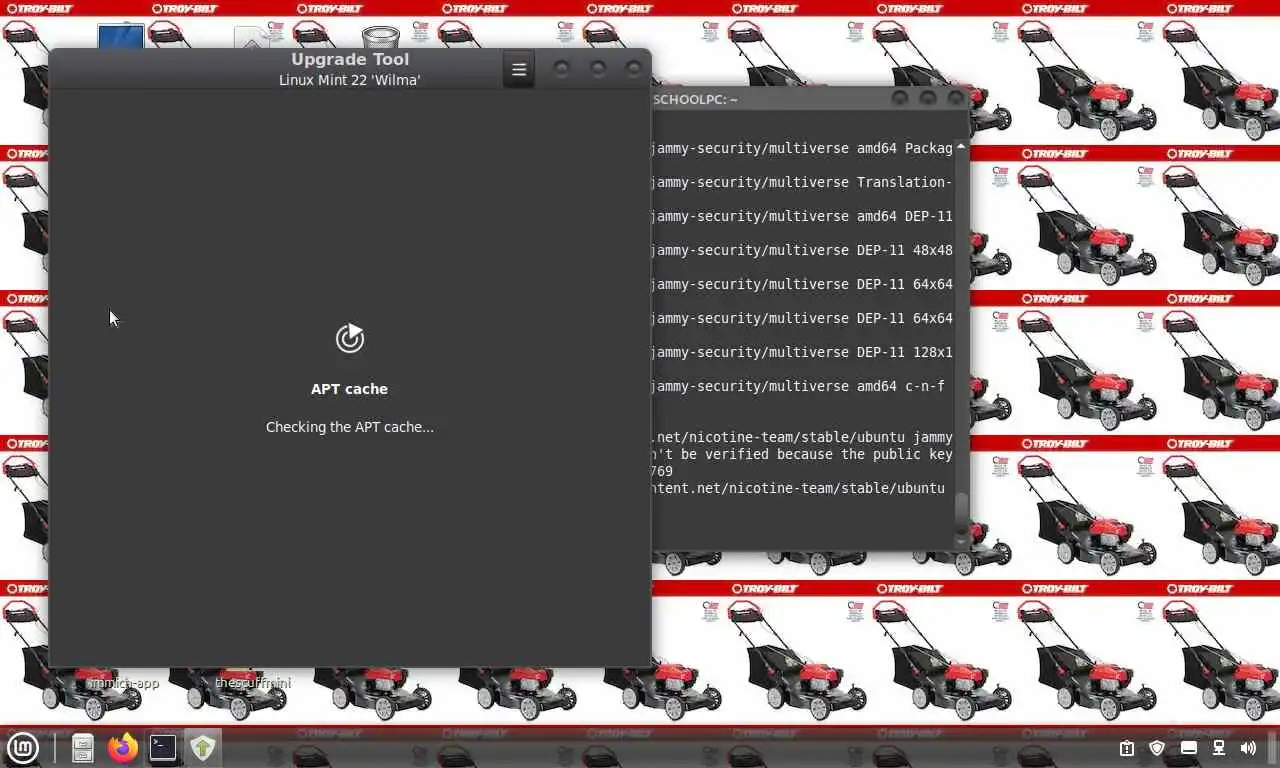Click the terminal scrollbar down arrow

[x=961, y=541]
